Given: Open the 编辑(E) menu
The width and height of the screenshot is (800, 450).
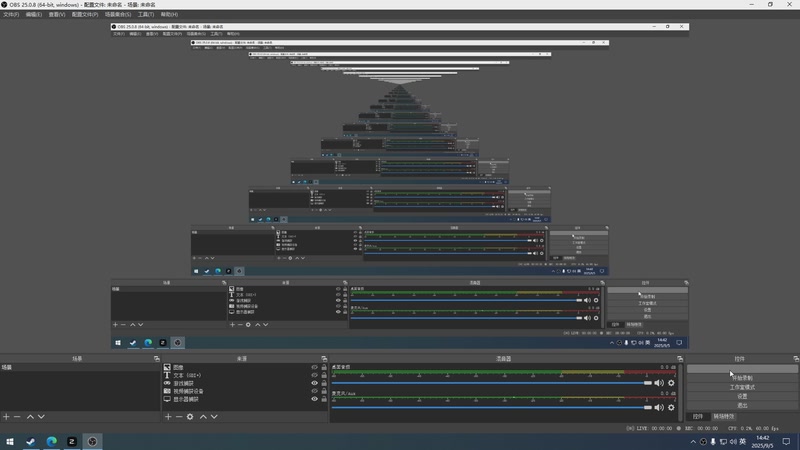Looking at the screenshot, I should click(x=34, y=14).
